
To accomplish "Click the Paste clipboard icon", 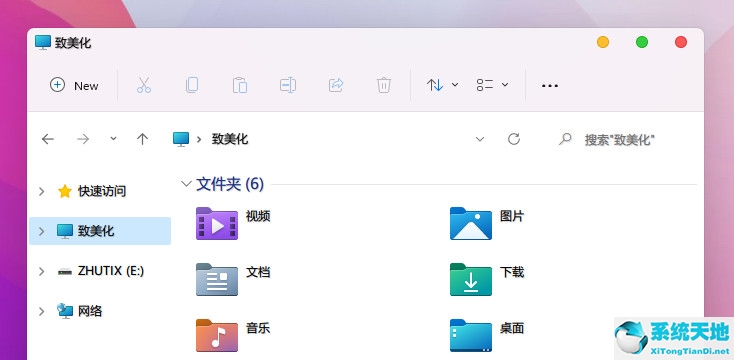I will coord(240,85).
